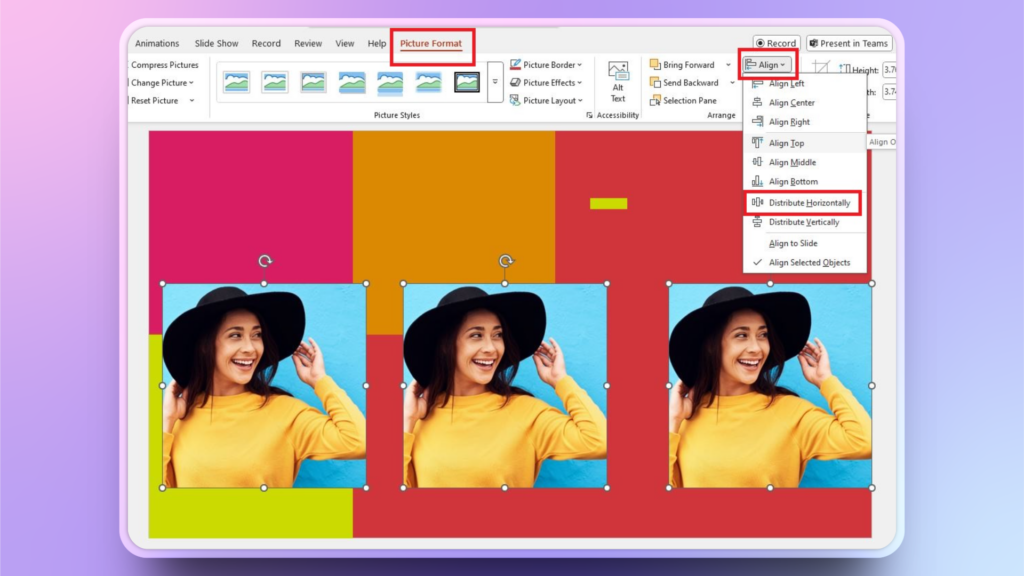Click Send Backward
Image resolution: width=1024 pixels, height=576 pixels.
point(684,83)
